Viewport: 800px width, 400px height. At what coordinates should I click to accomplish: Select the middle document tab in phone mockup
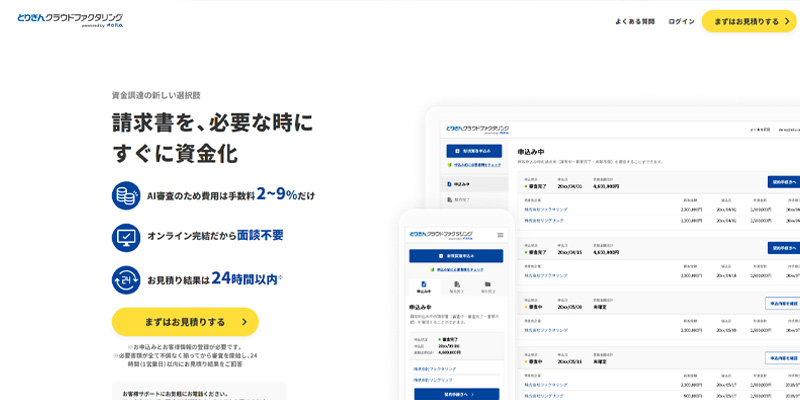pyautogui.click(x=456, y=287)
